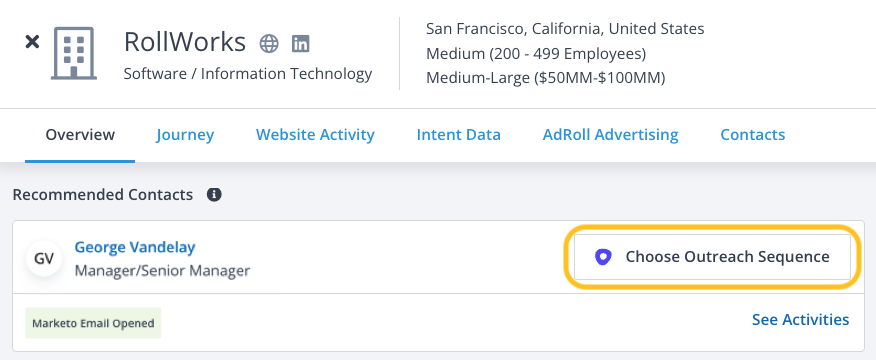Click the company building icon

pos(74,53)
